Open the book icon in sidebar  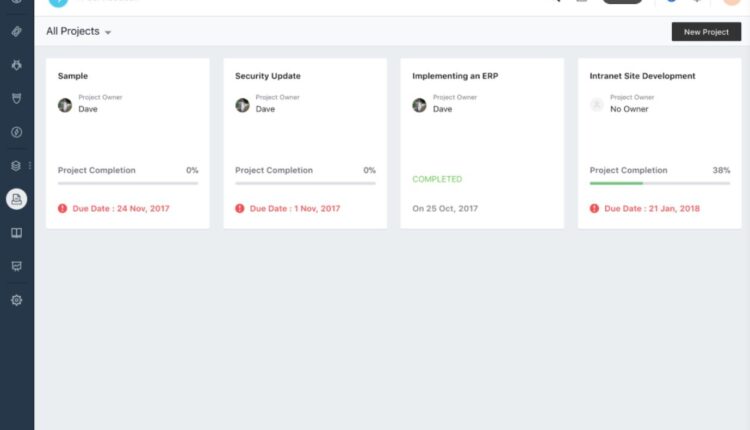[16, 233]
